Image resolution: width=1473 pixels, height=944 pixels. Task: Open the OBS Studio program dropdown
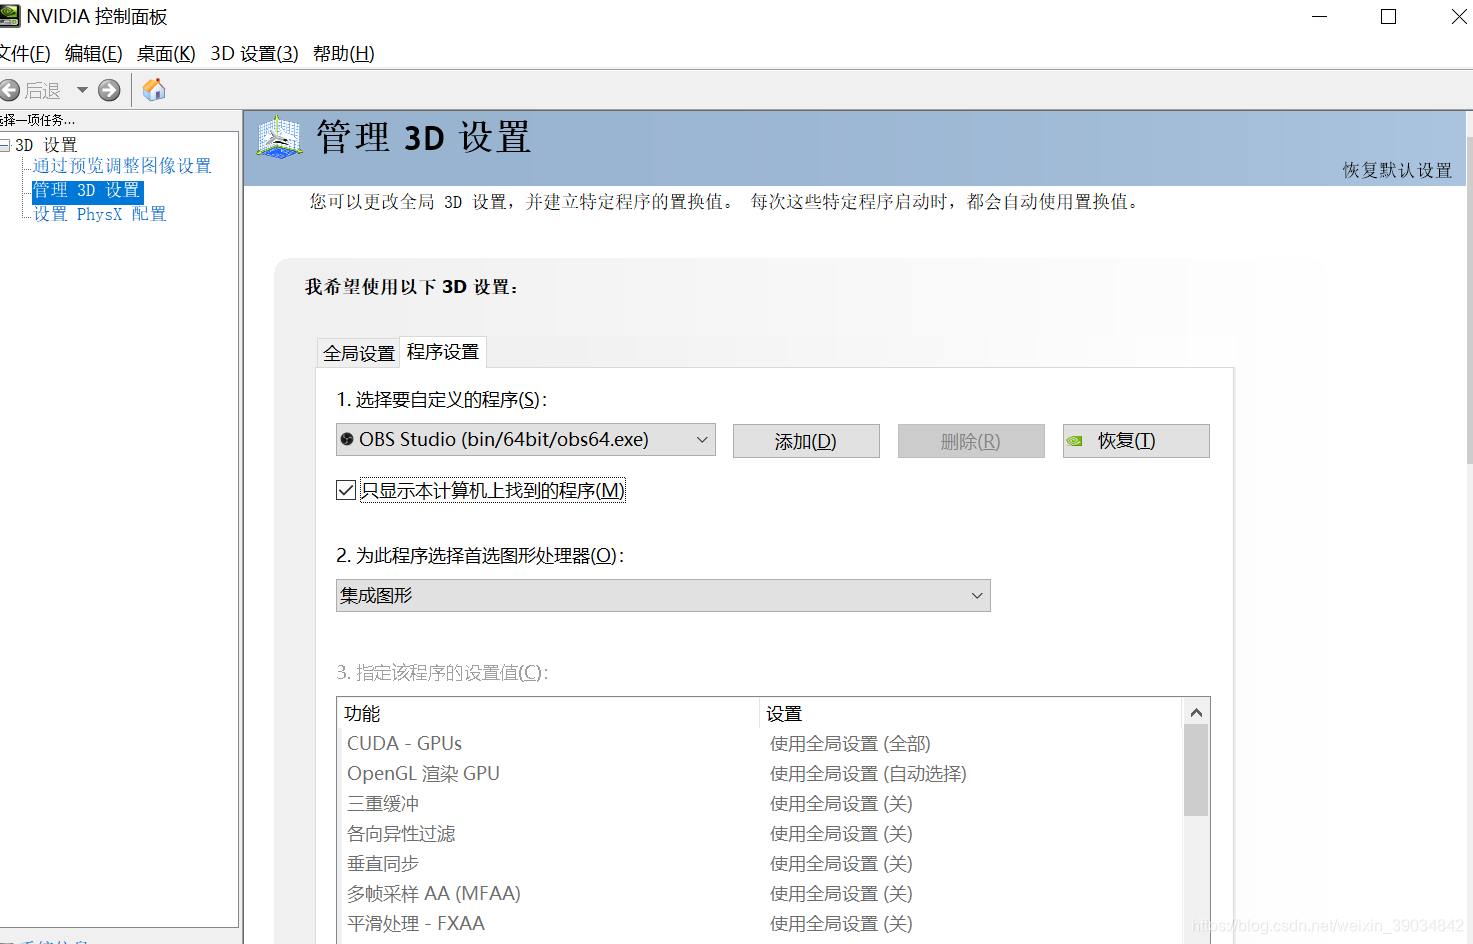click(x=526, y=439)
